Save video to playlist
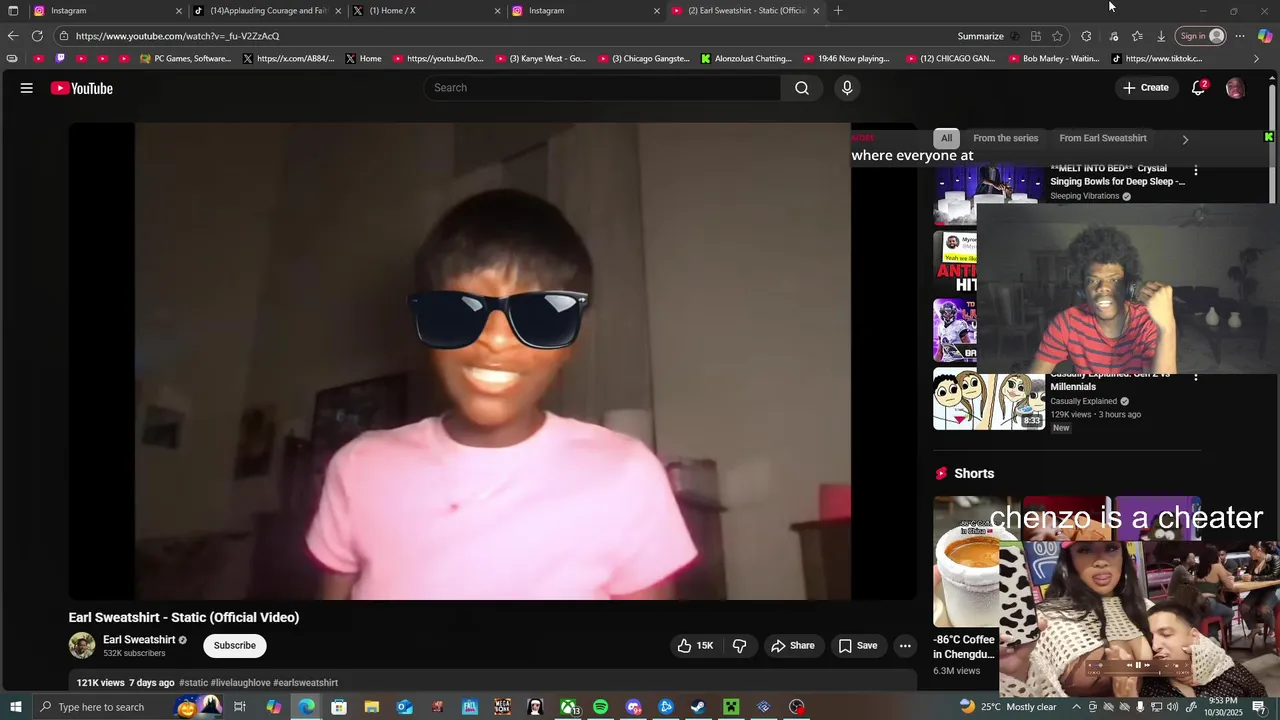 click(858, 646)
